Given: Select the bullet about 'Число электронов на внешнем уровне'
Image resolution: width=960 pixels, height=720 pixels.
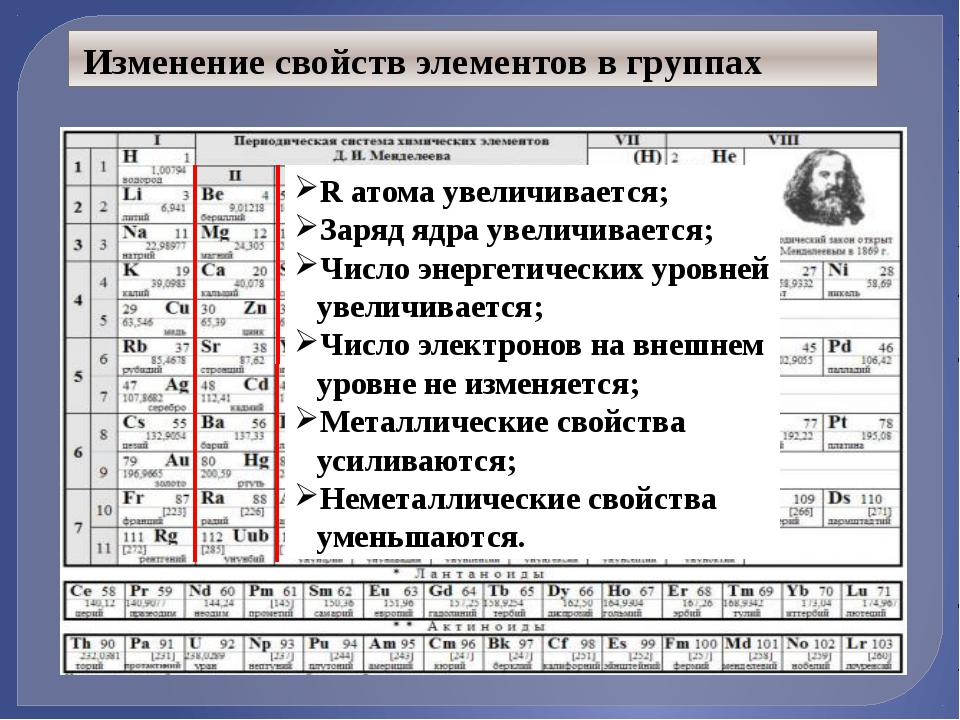Looking at the screenshot, I should click(530, 365).
